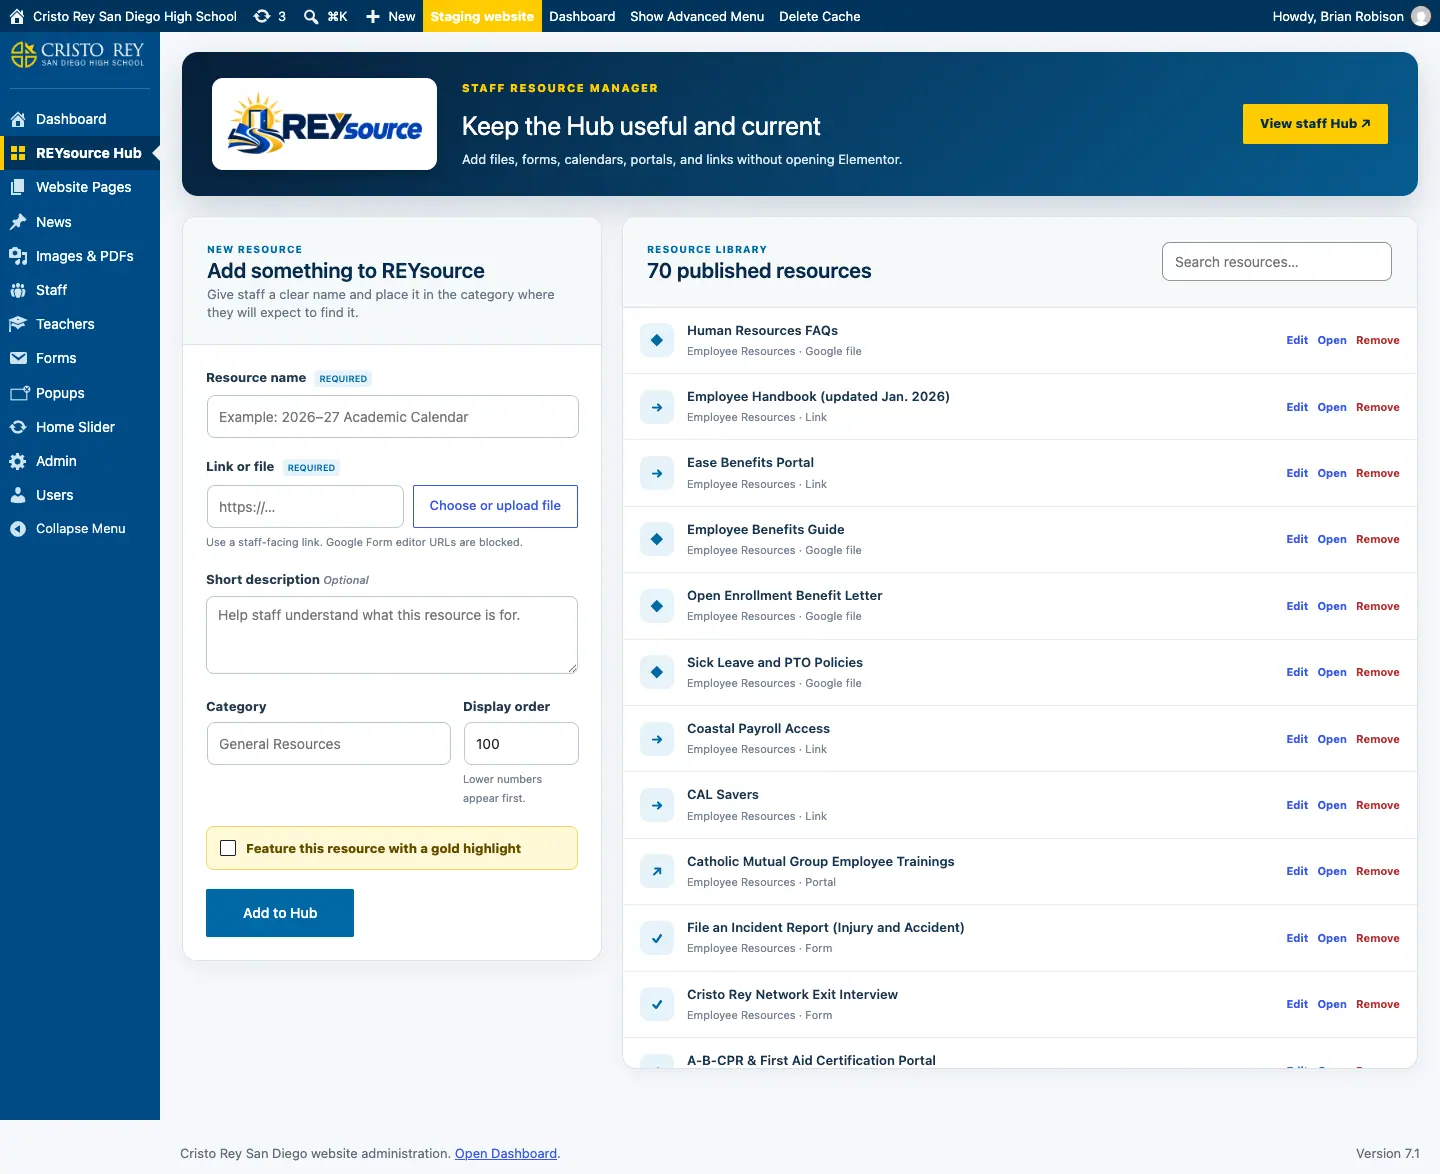
Task: Click the plus icon beside New
Action: [373, 16]
